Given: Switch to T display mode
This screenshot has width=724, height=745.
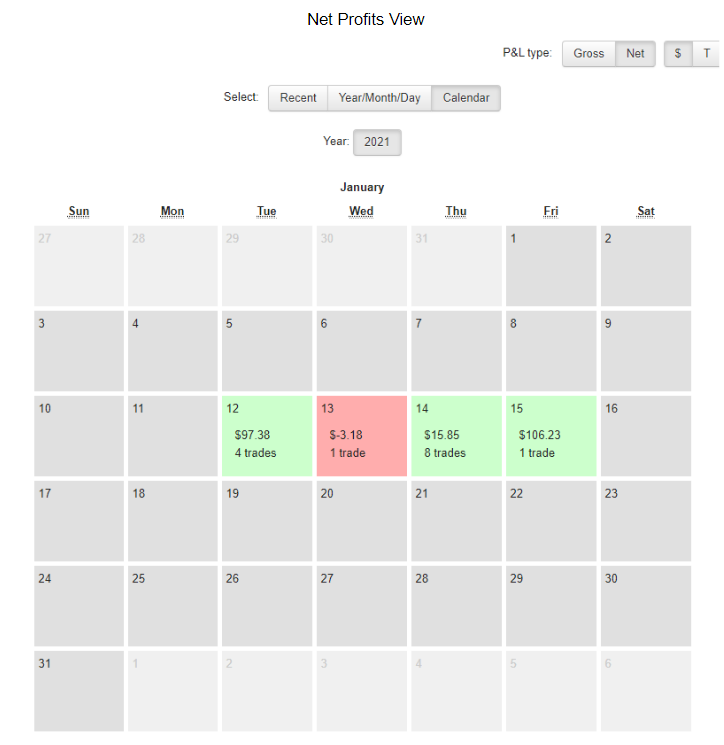Looking at the screenshot, I should 706,54.
